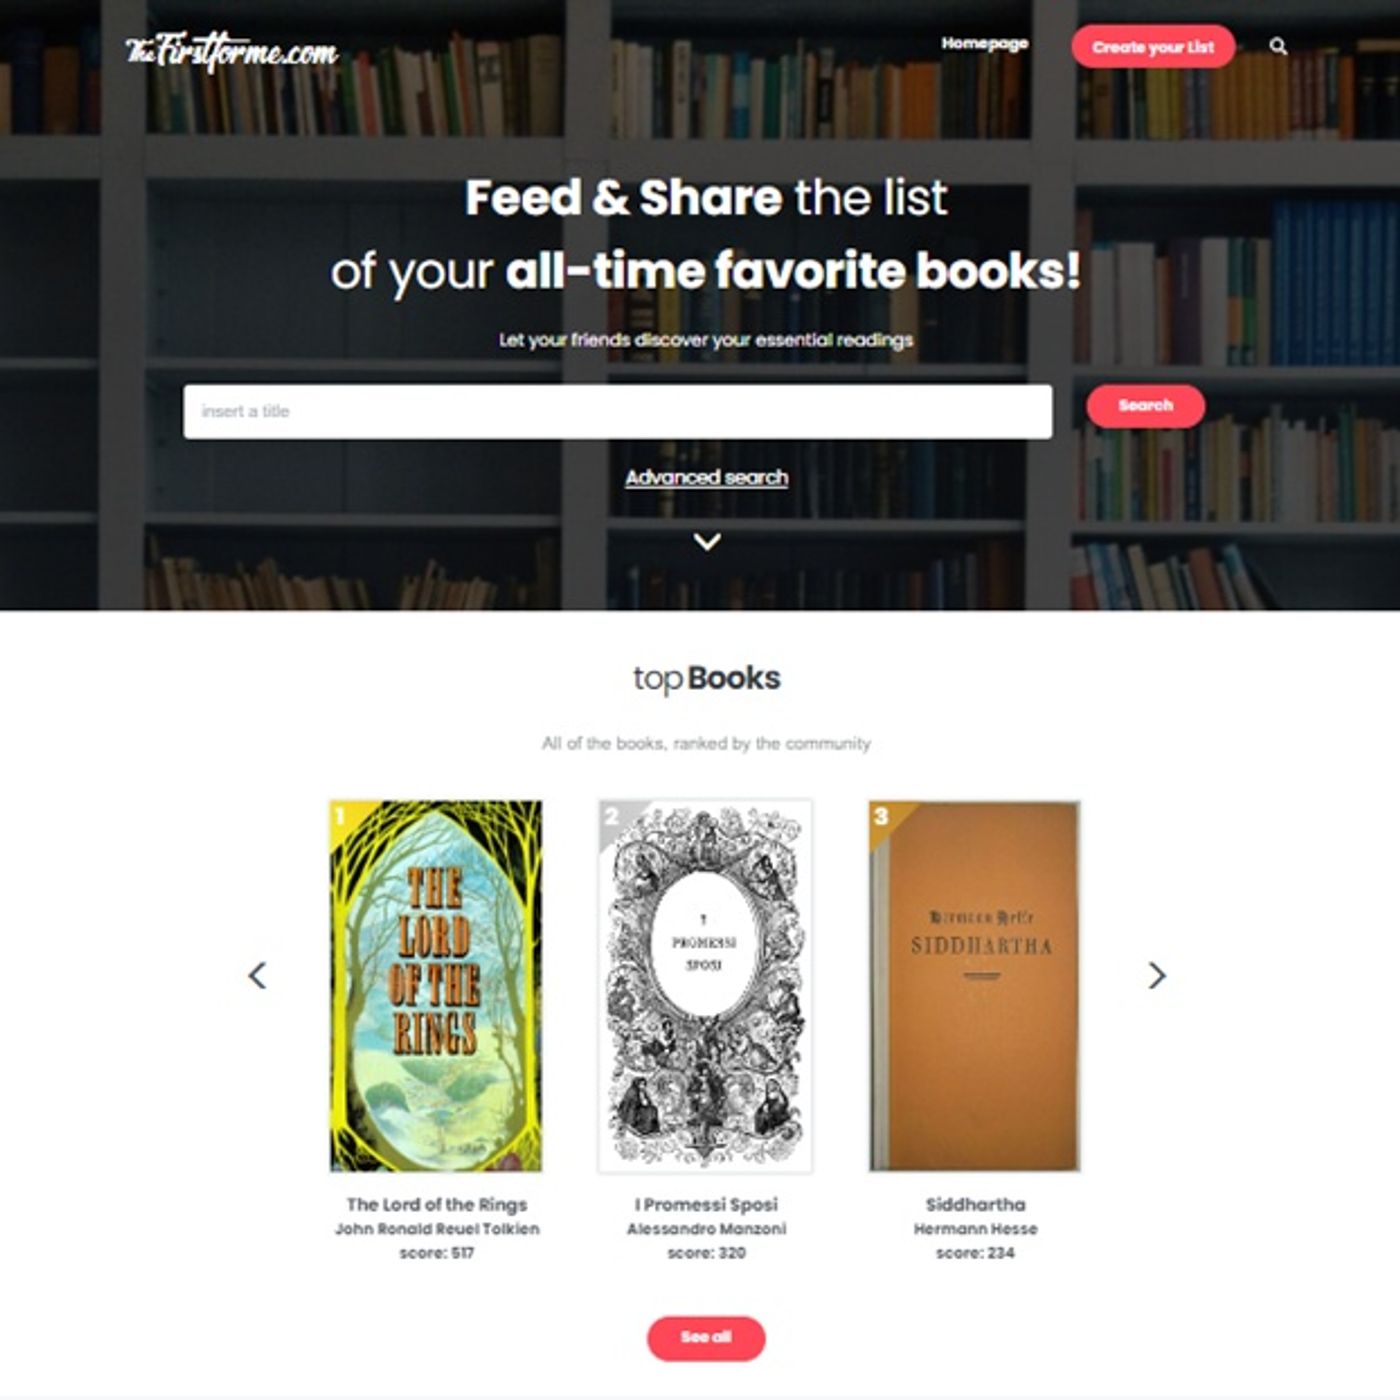Click The Lord of the Rings title
Screen dimensions: 1400x1400
pos(437,1204)
